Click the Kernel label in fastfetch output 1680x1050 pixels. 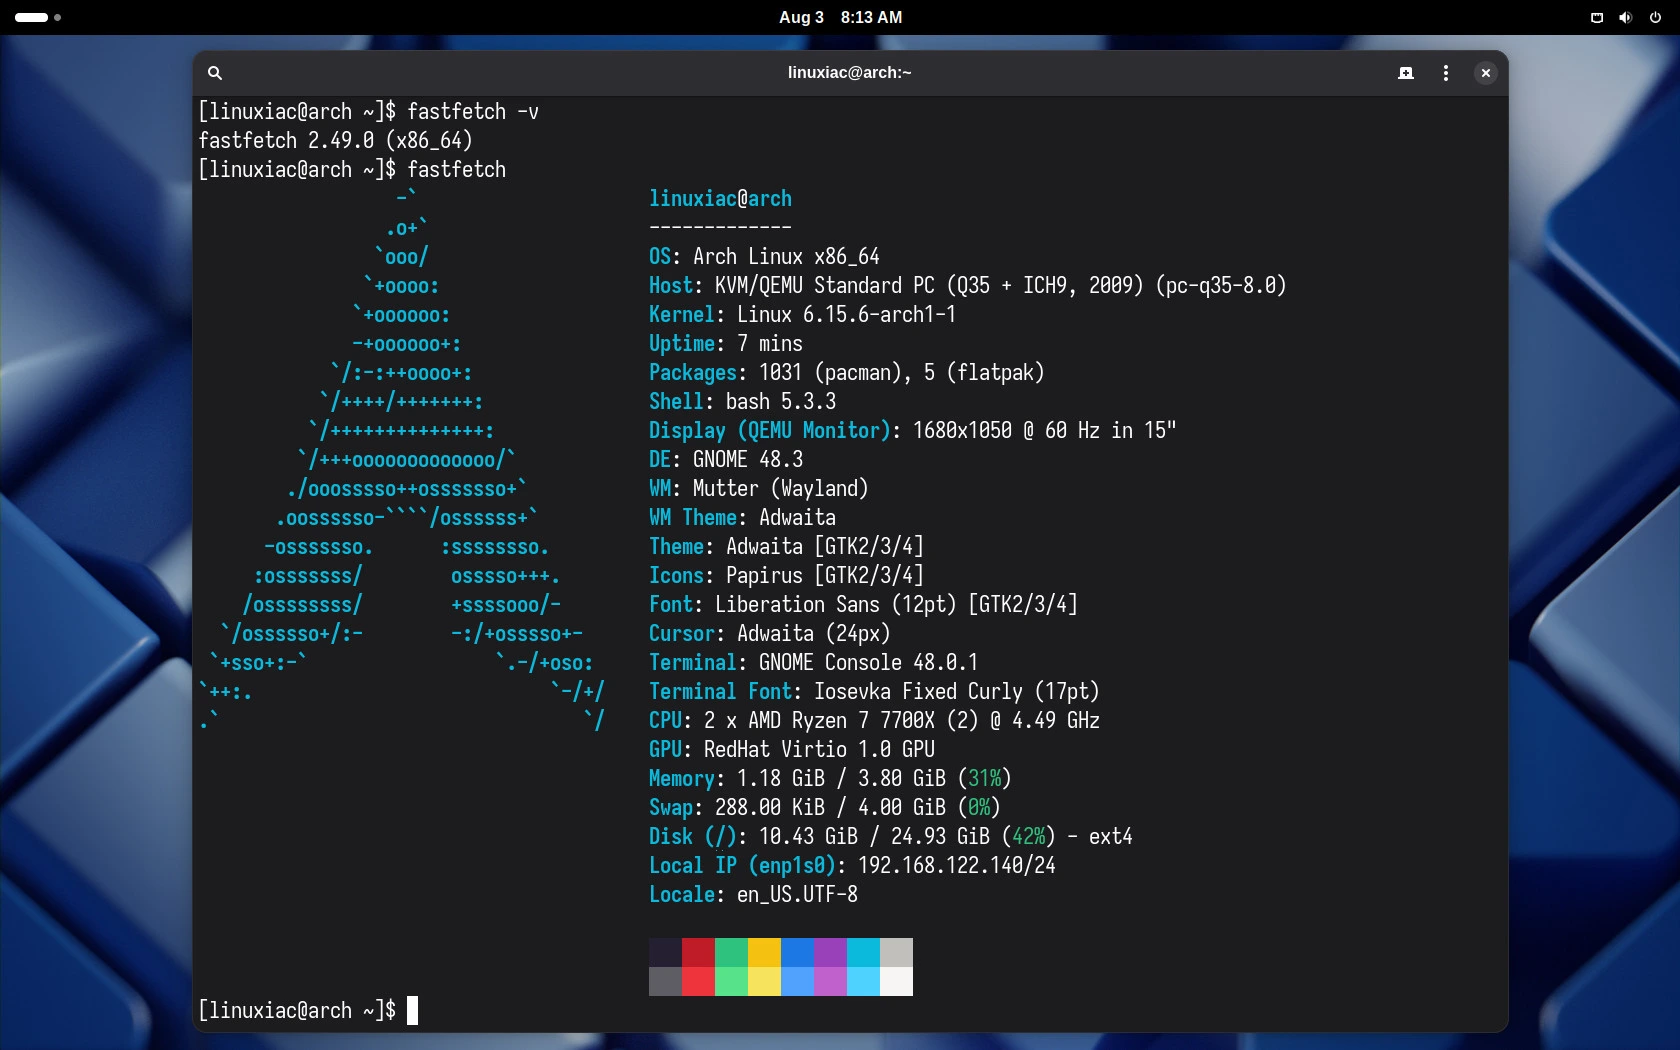point(681,315)
